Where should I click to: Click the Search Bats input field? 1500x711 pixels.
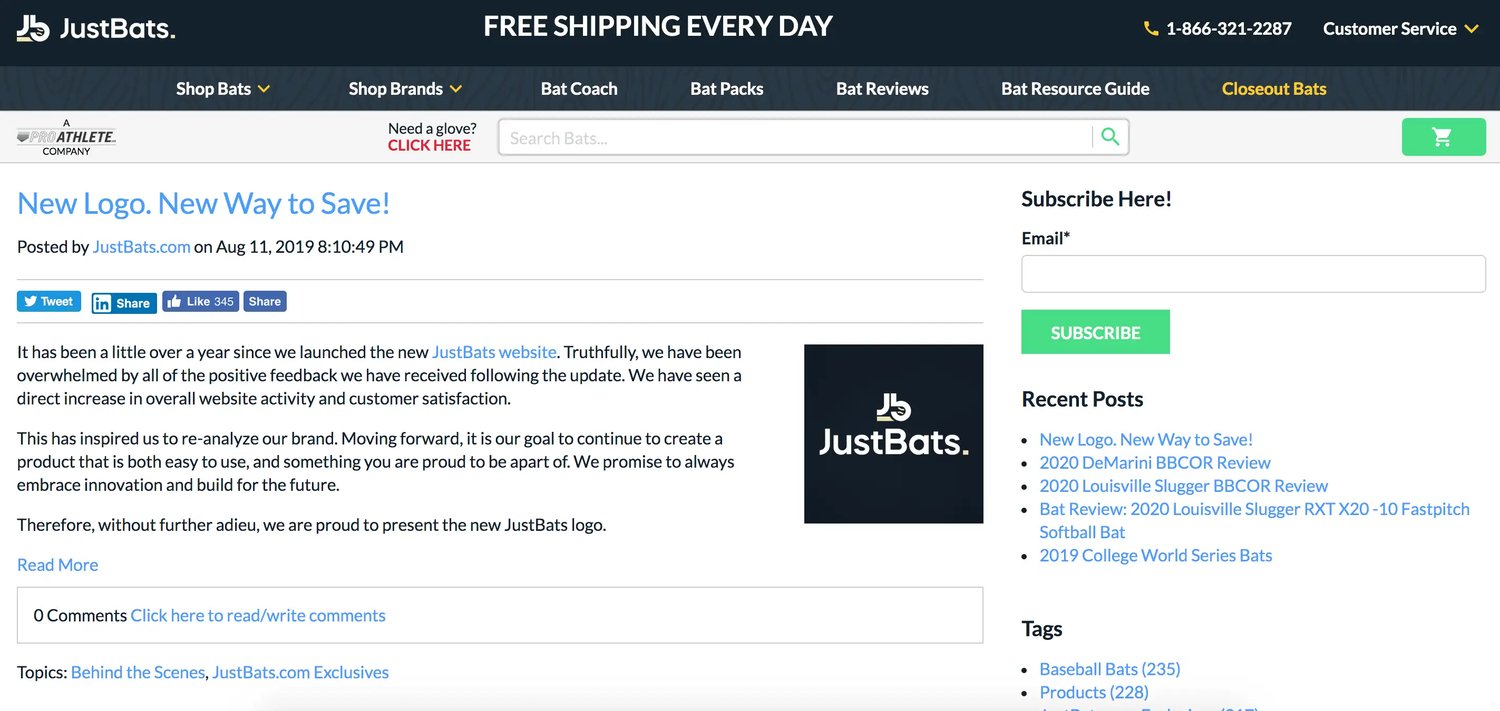point(795,138)
